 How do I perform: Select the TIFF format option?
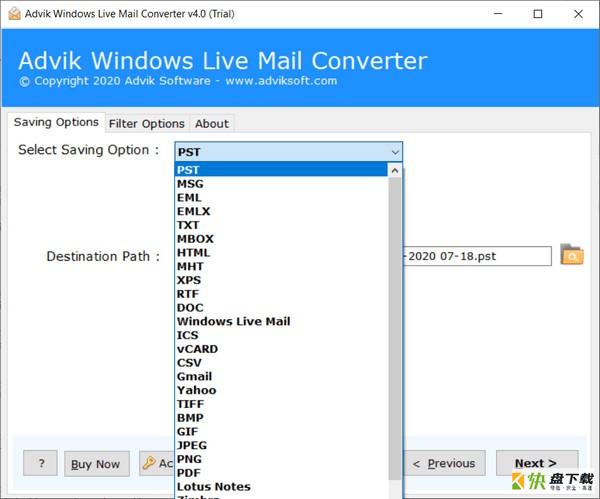[x=281, y=404]
